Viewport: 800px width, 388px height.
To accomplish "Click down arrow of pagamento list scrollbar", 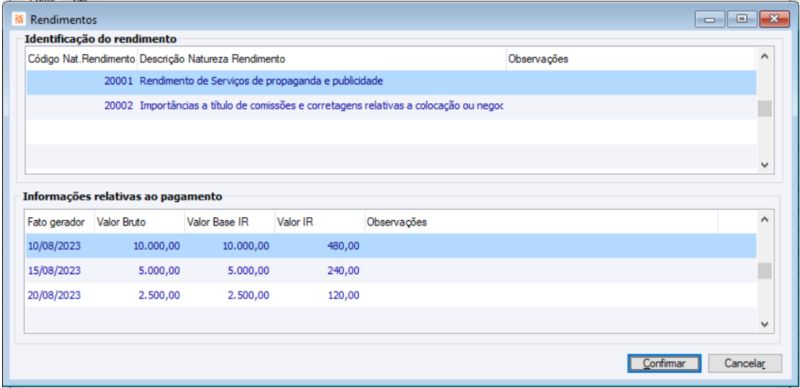I will pyautogui.click(x=764, y=324).
